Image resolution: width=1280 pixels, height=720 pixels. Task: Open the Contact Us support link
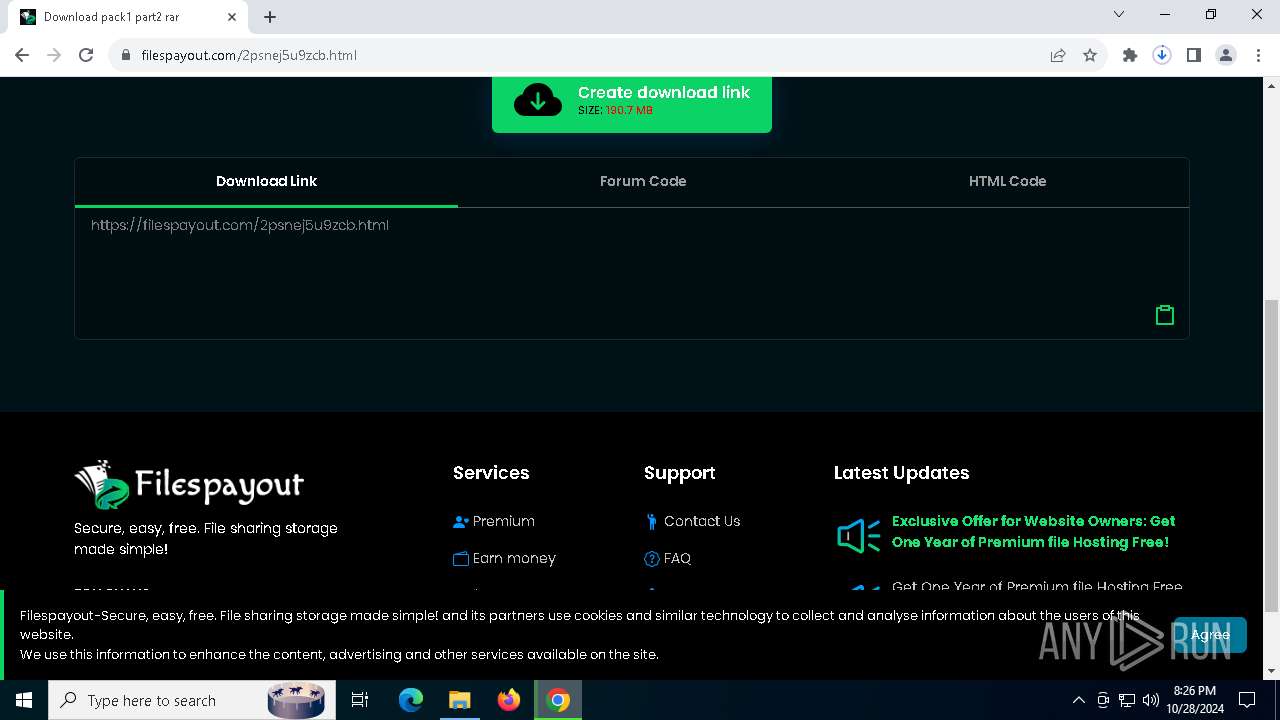pyautogui.click(x=702, y=521)
